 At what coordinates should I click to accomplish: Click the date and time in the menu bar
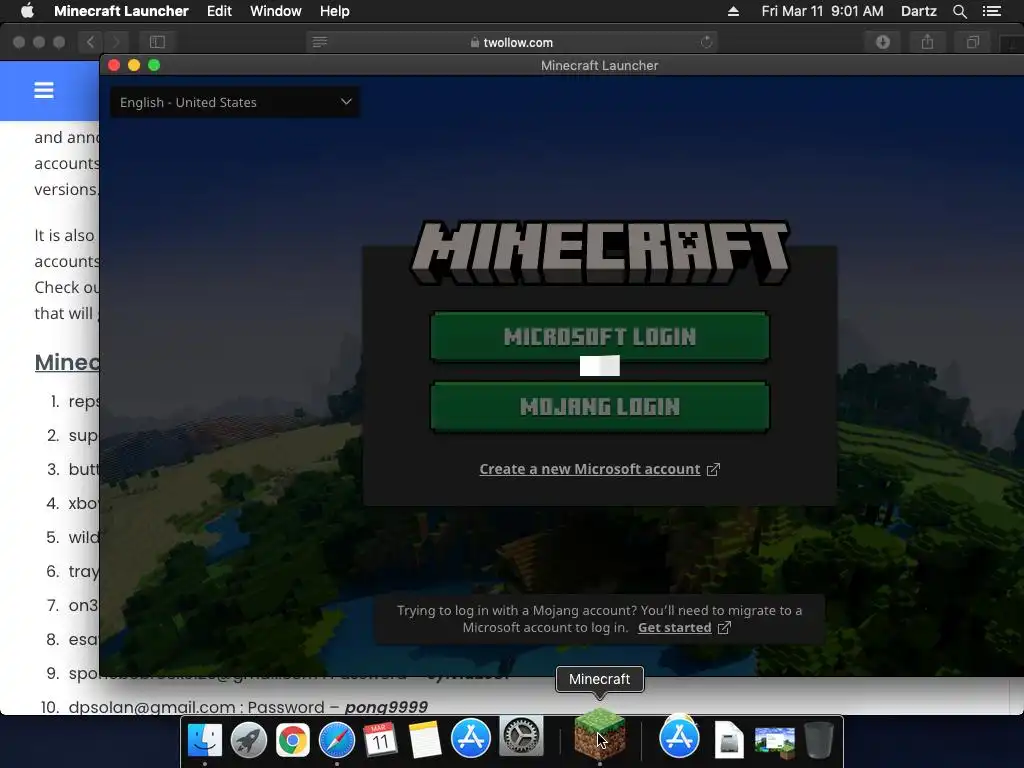822,11
